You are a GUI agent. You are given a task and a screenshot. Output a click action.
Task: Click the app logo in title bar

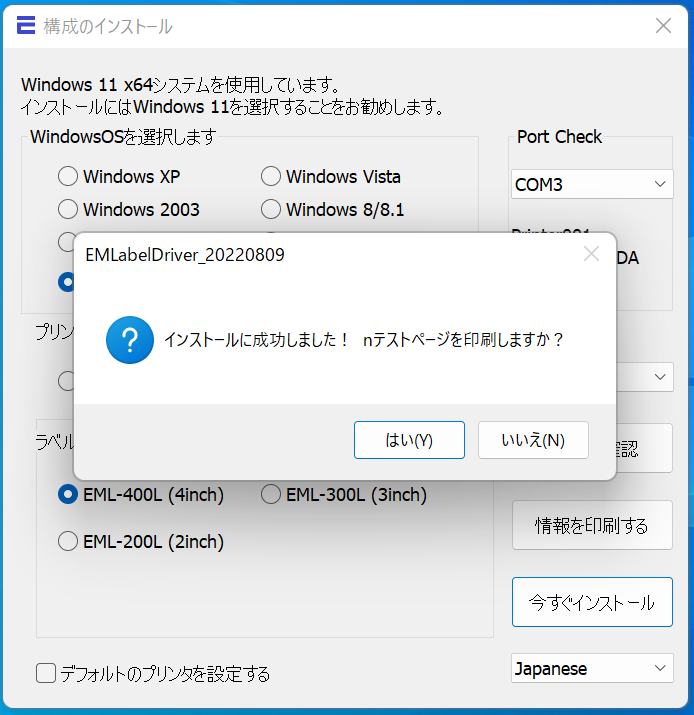26,25
